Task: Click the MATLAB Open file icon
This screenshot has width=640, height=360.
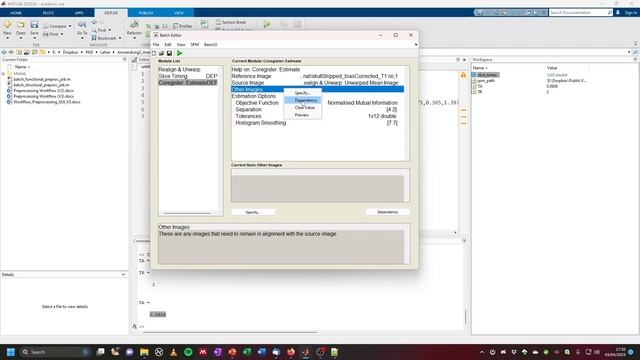Action: pyautogui.click(x=21, y=25)
